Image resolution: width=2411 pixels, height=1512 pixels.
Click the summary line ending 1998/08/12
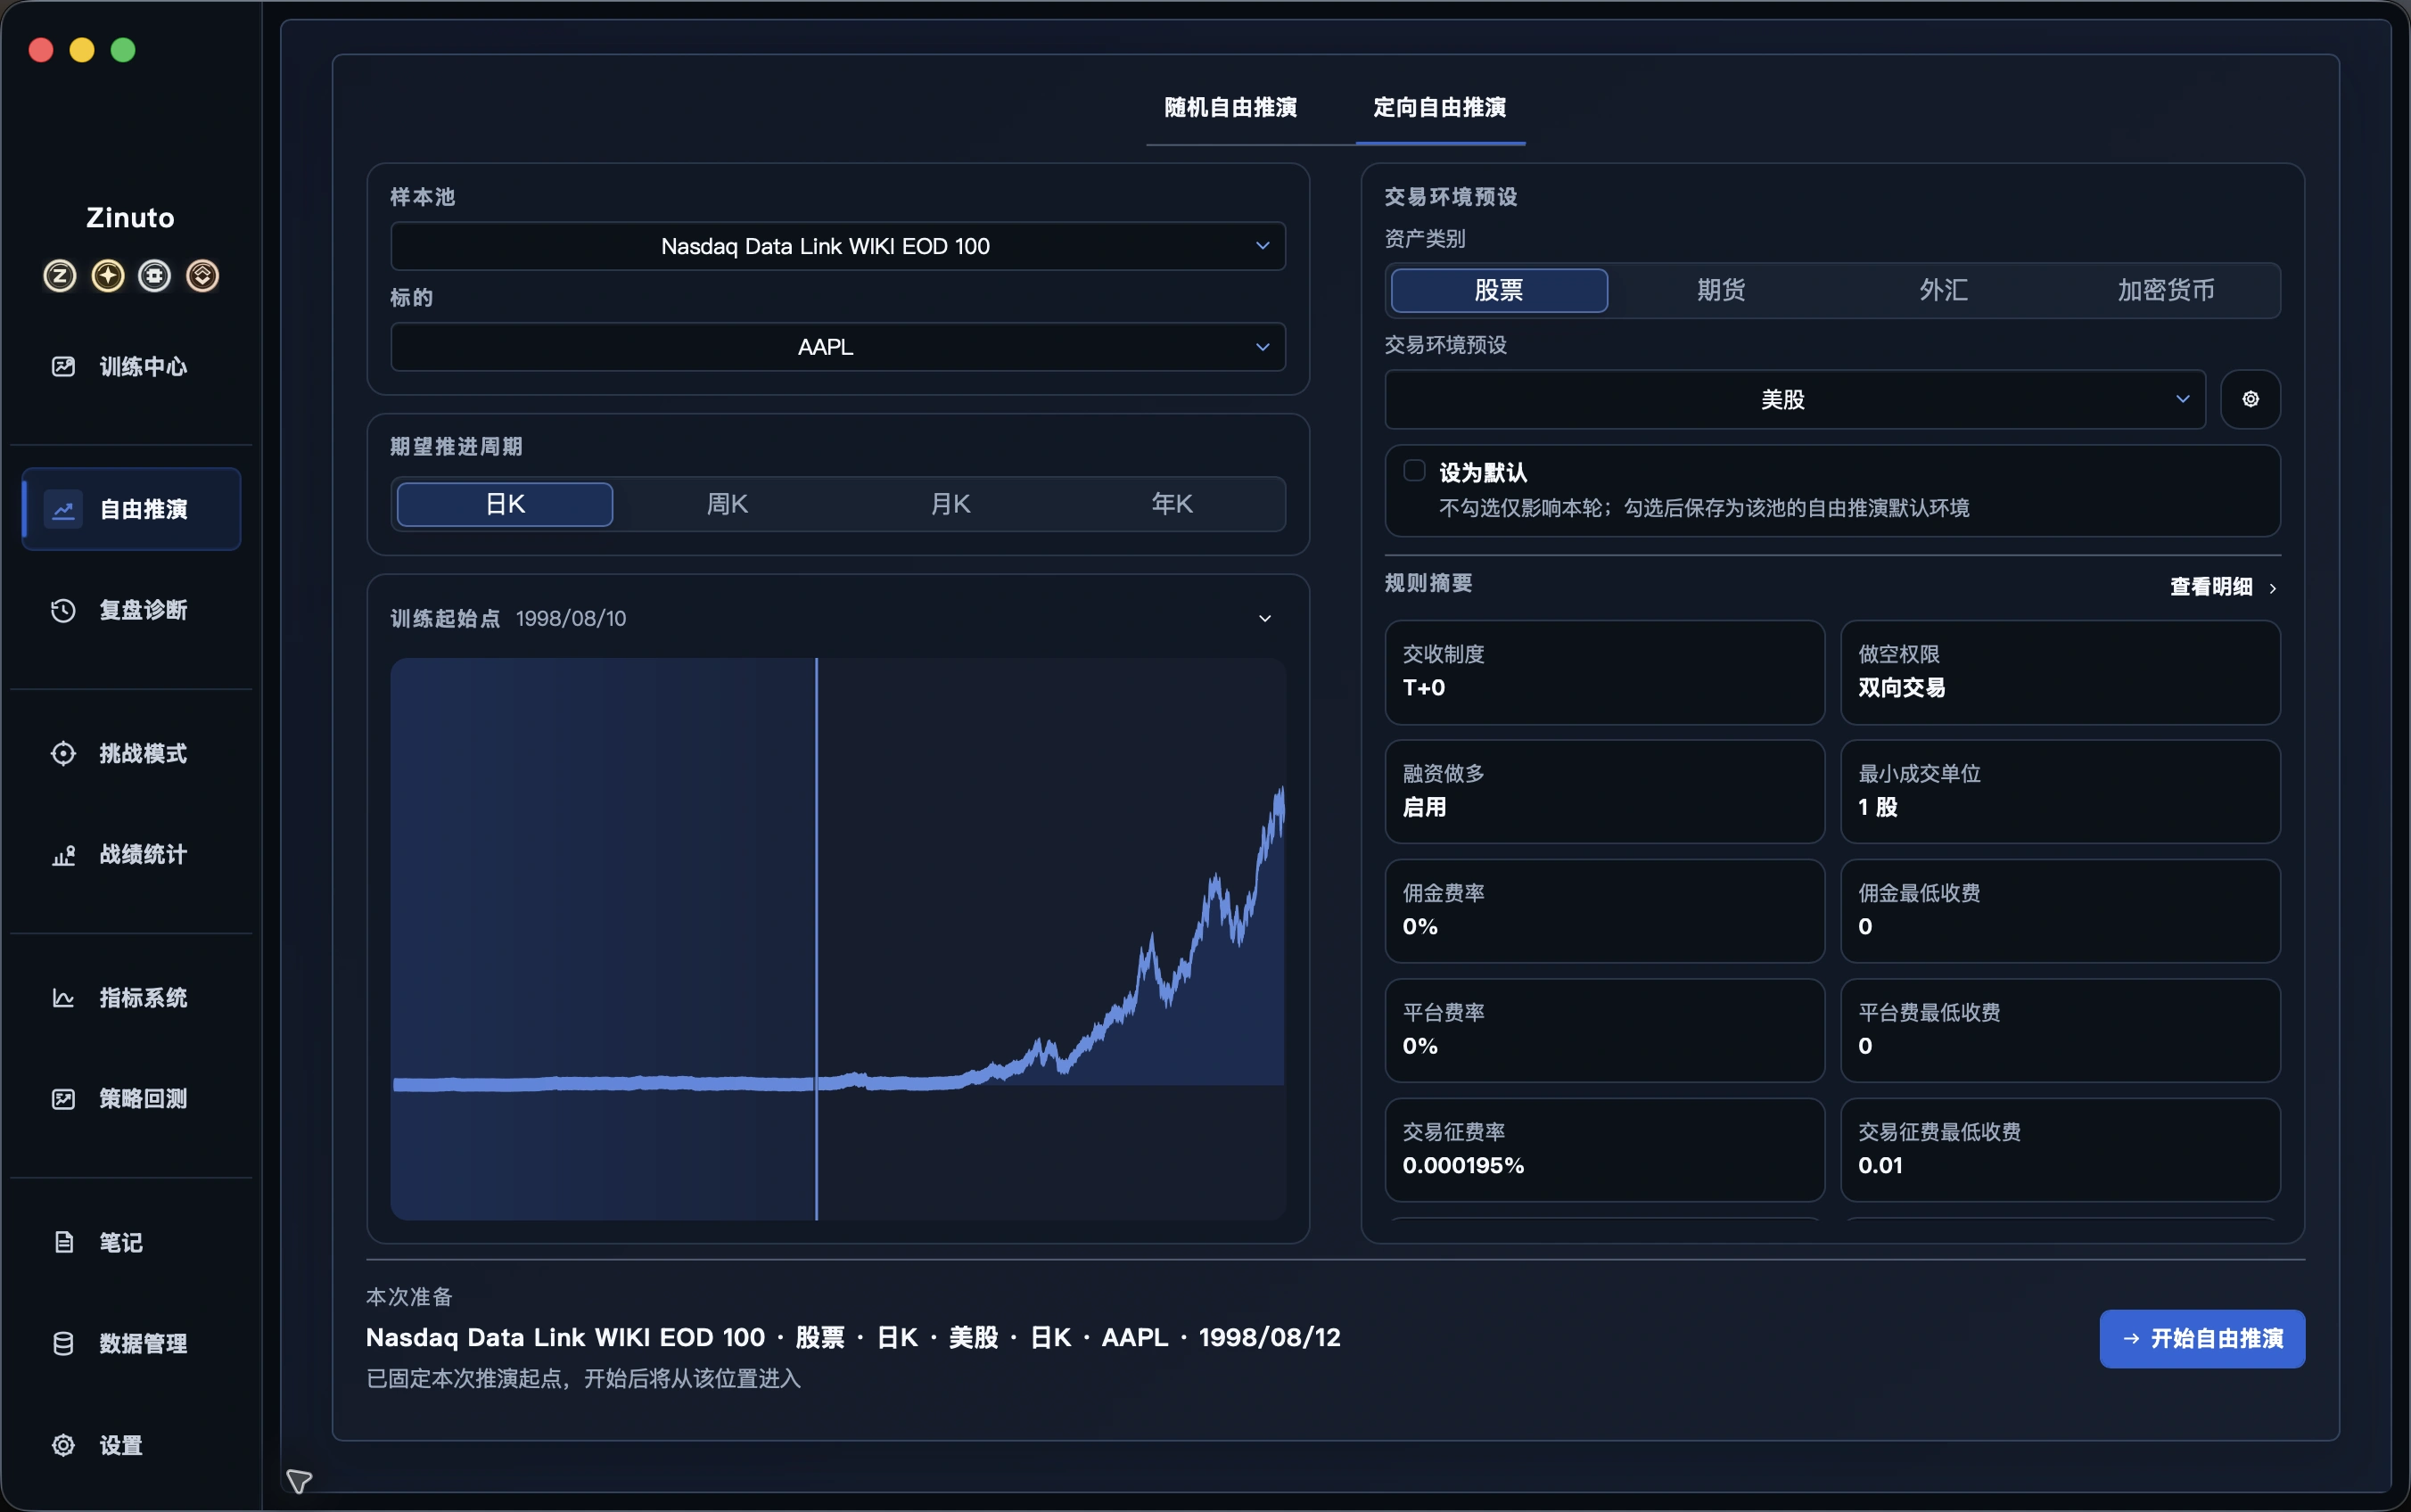(x=853, y=1337)
